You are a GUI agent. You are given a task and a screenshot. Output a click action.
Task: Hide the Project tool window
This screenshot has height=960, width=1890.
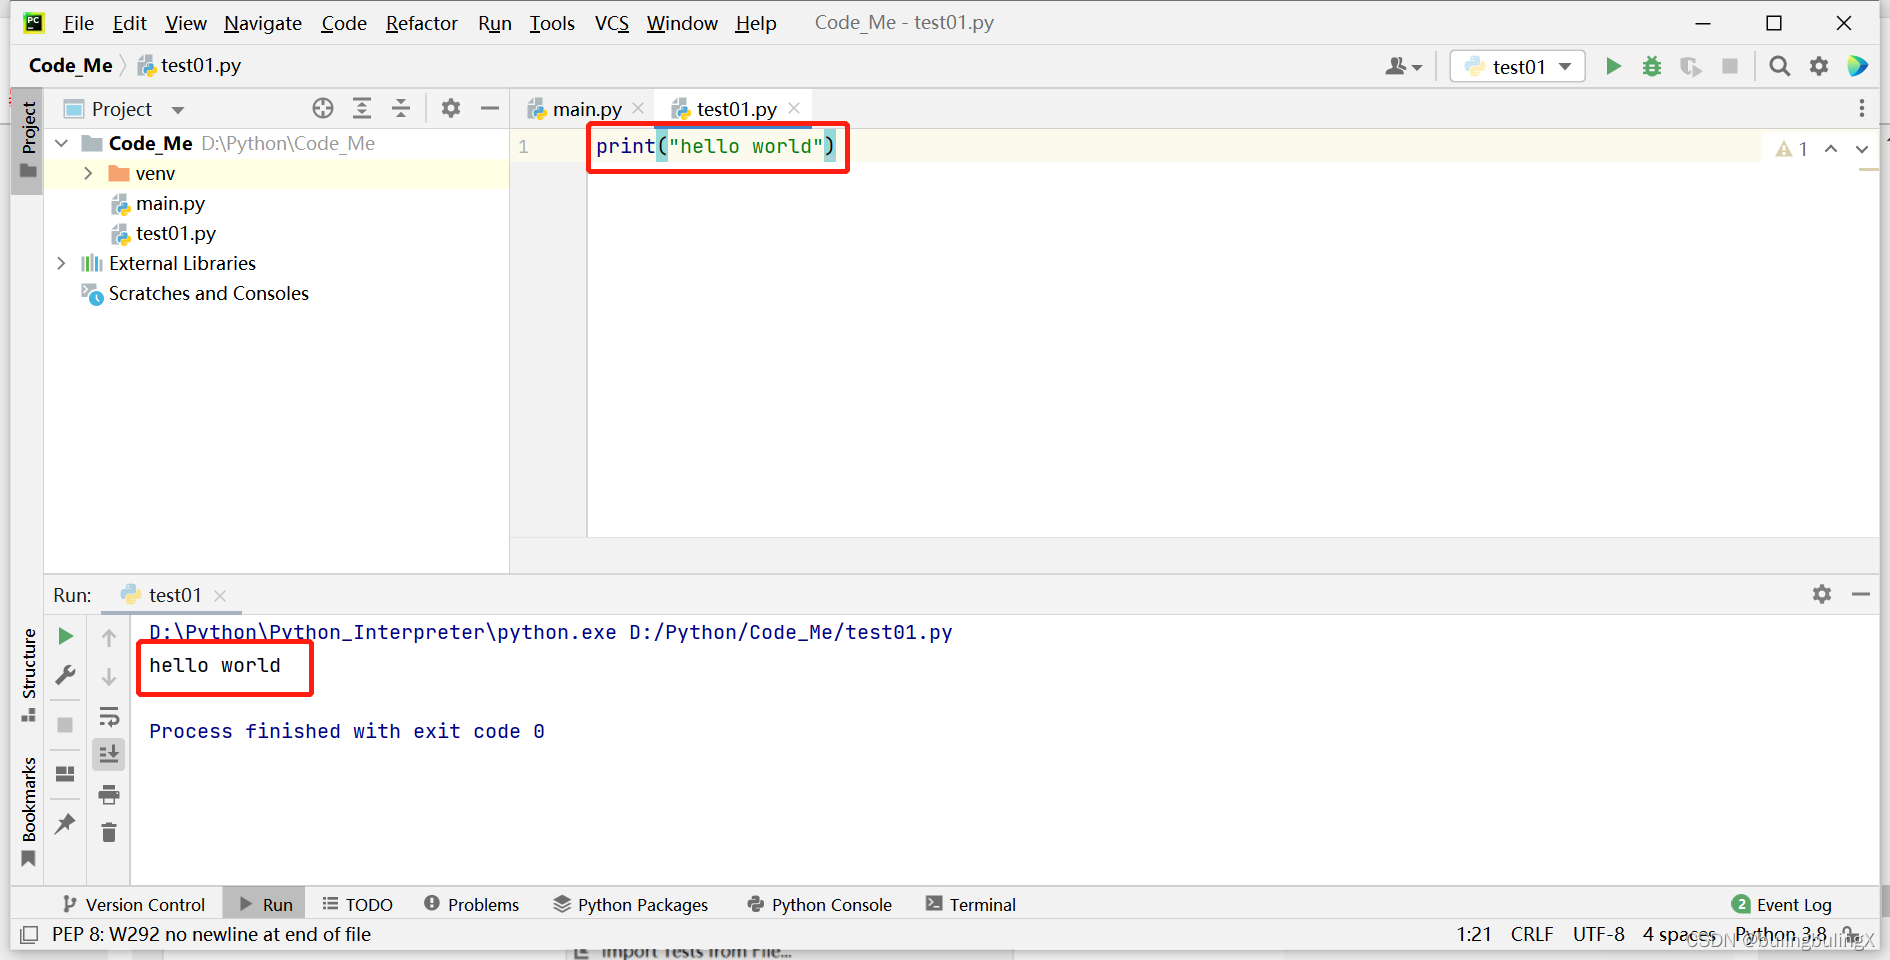click(490, 108)
